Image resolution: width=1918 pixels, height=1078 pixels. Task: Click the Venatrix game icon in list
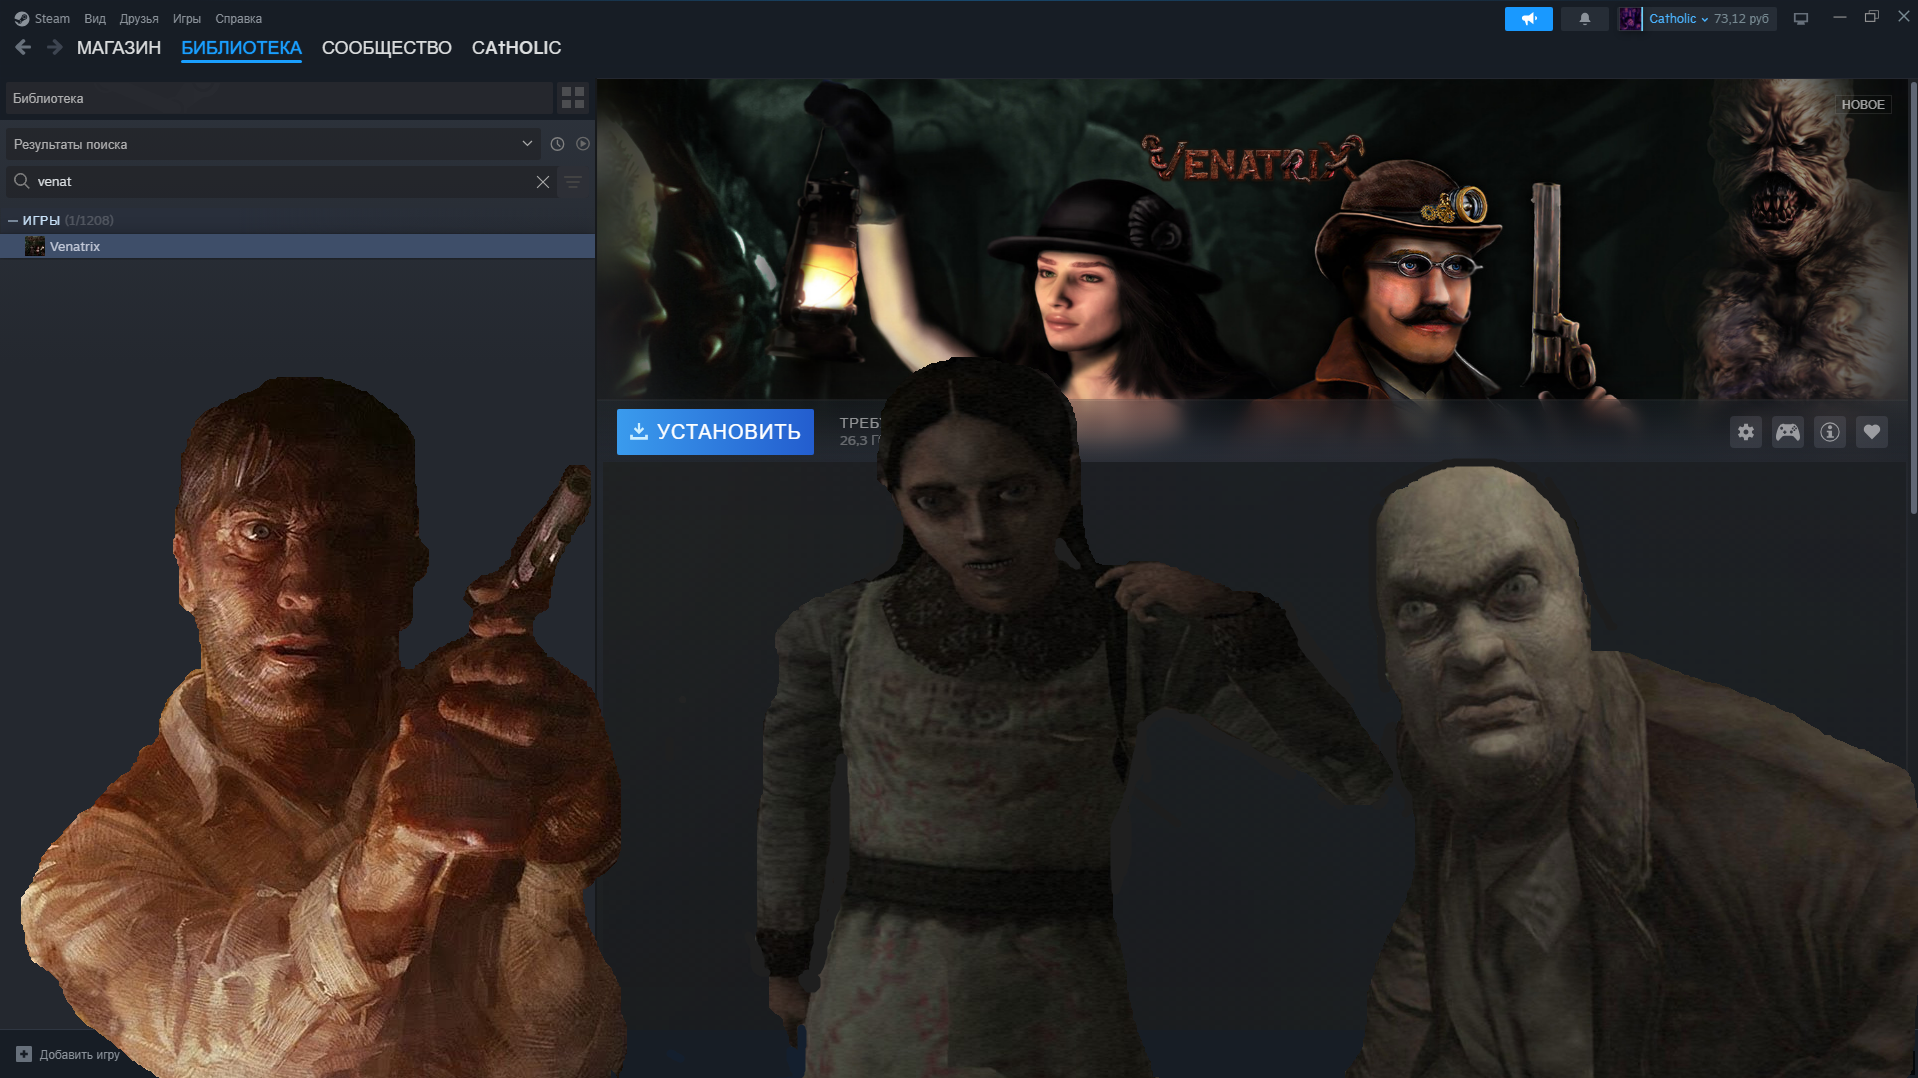click(x=35, y=246)
